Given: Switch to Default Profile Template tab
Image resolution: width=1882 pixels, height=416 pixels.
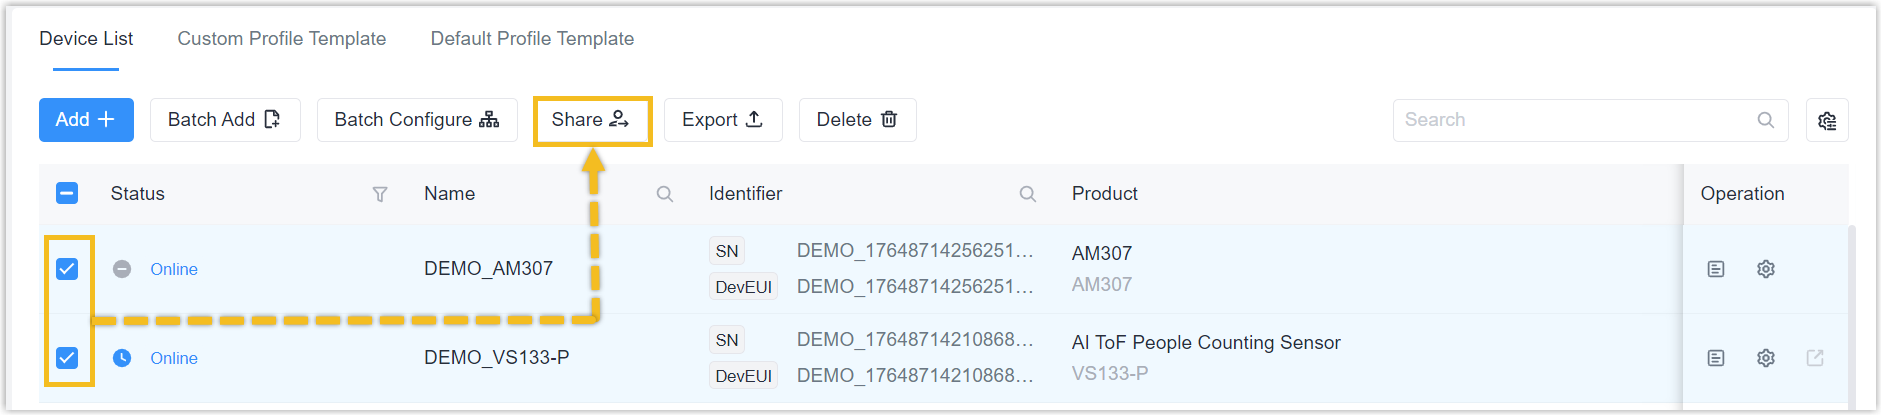Looking at the screenshot, I should click(x=532, y=39).
